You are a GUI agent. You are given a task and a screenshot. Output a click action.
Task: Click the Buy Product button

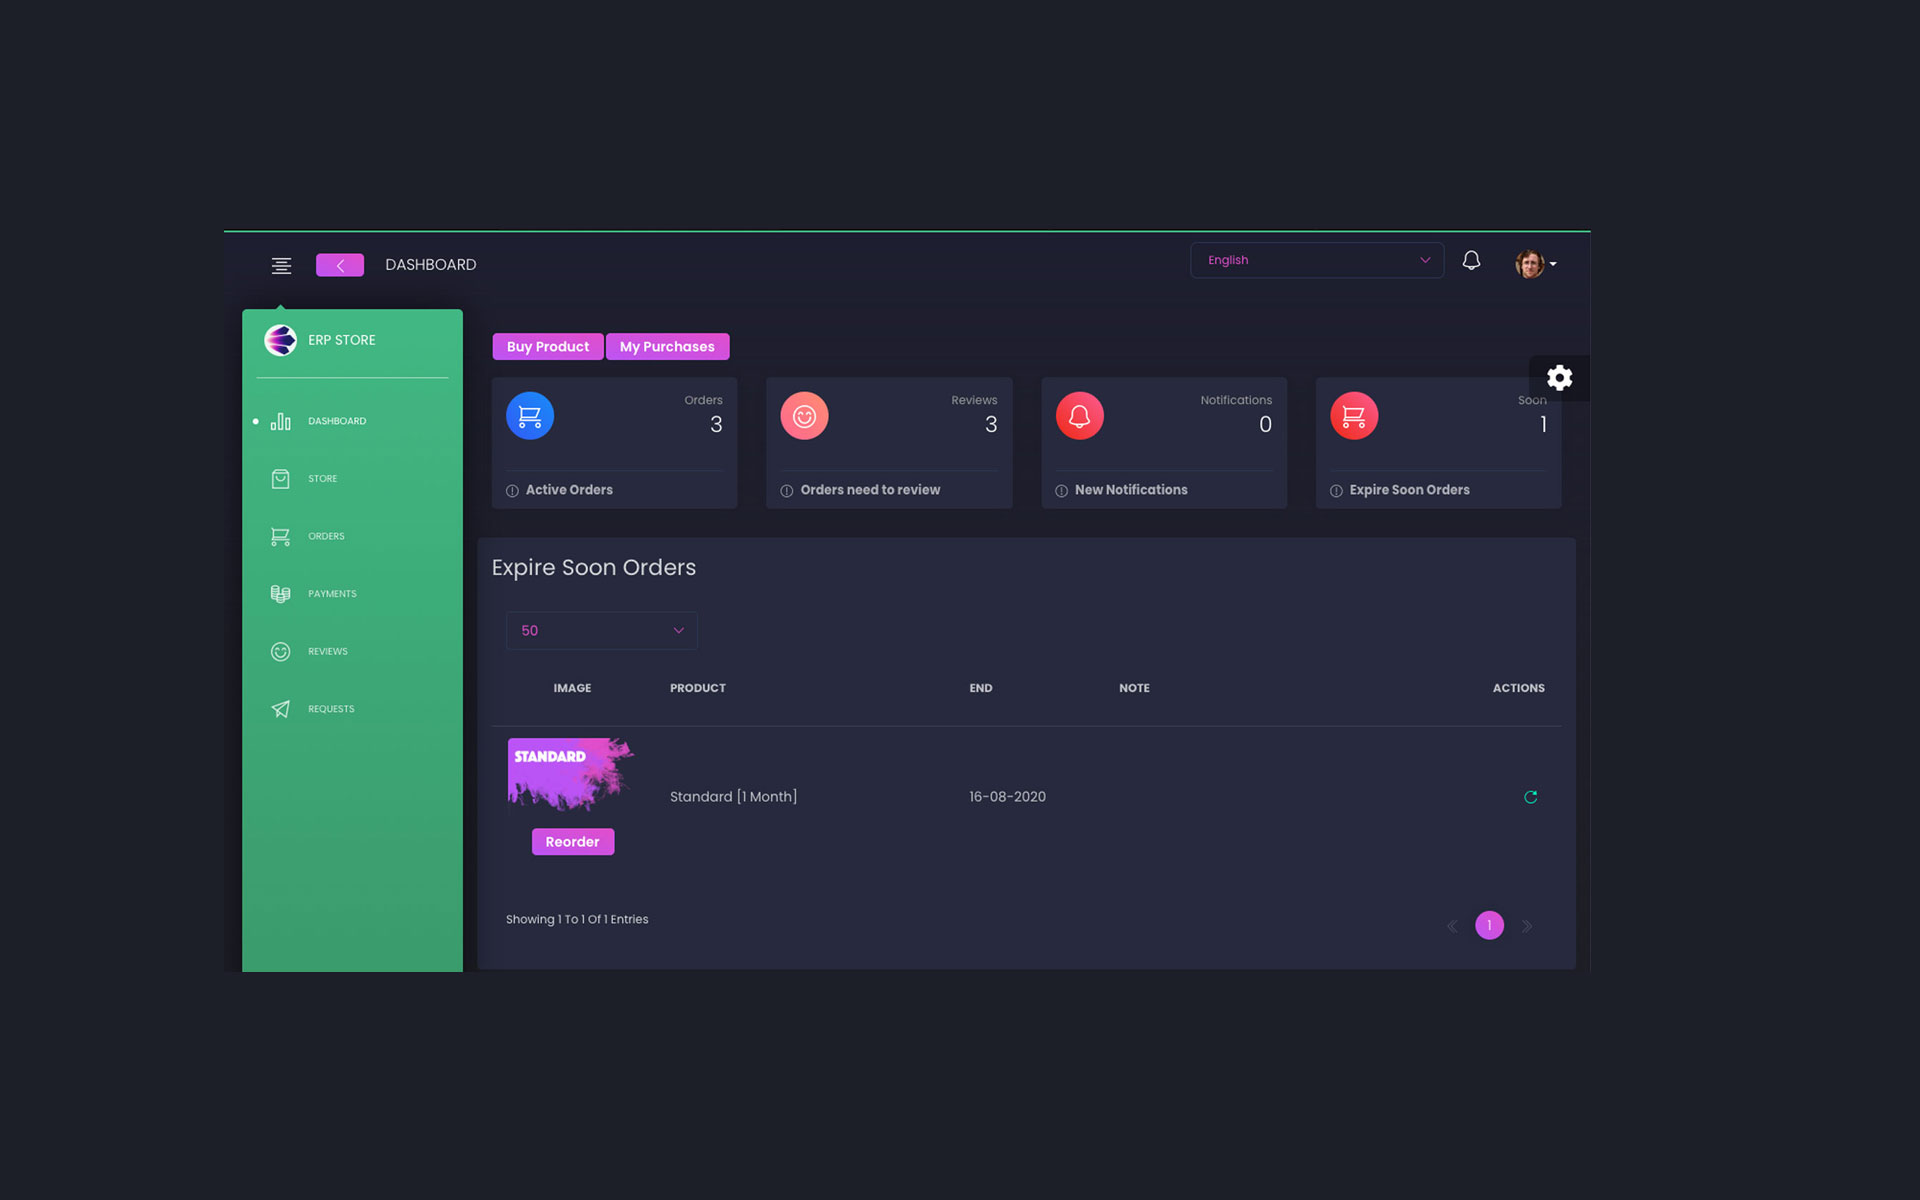point(547,346)
